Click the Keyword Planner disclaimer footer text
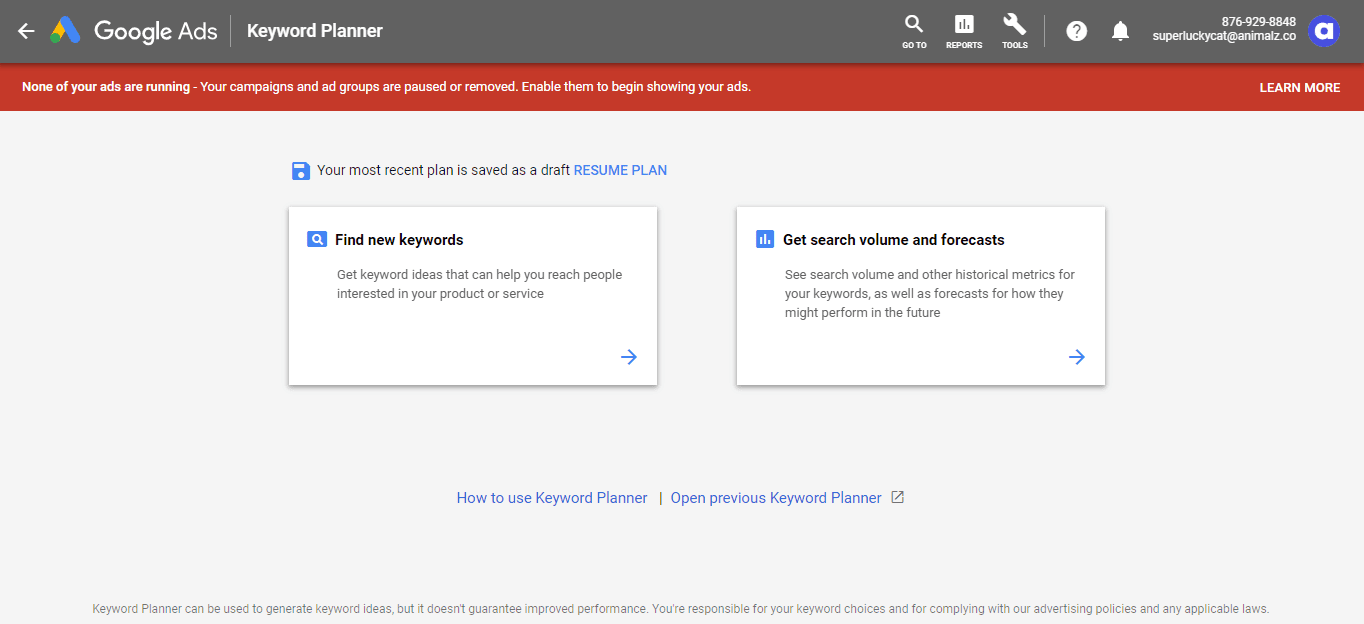 coord(680,608)
